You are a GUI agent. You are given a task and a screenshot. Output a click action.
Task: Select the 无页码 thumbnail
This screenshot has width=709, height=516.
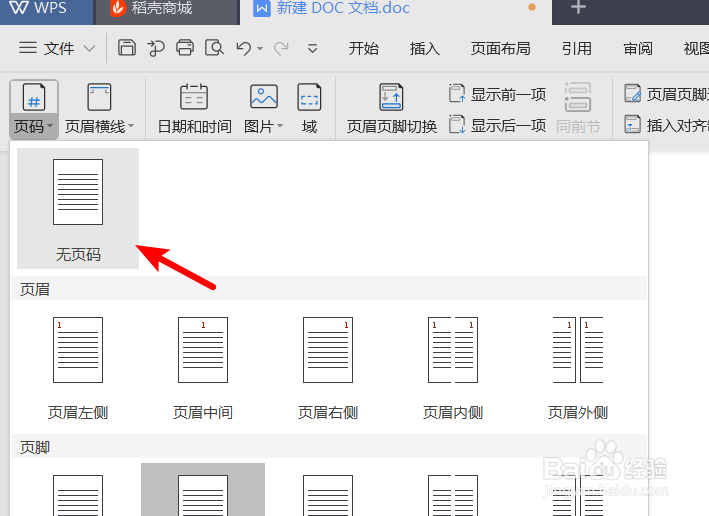click(78, 208)
